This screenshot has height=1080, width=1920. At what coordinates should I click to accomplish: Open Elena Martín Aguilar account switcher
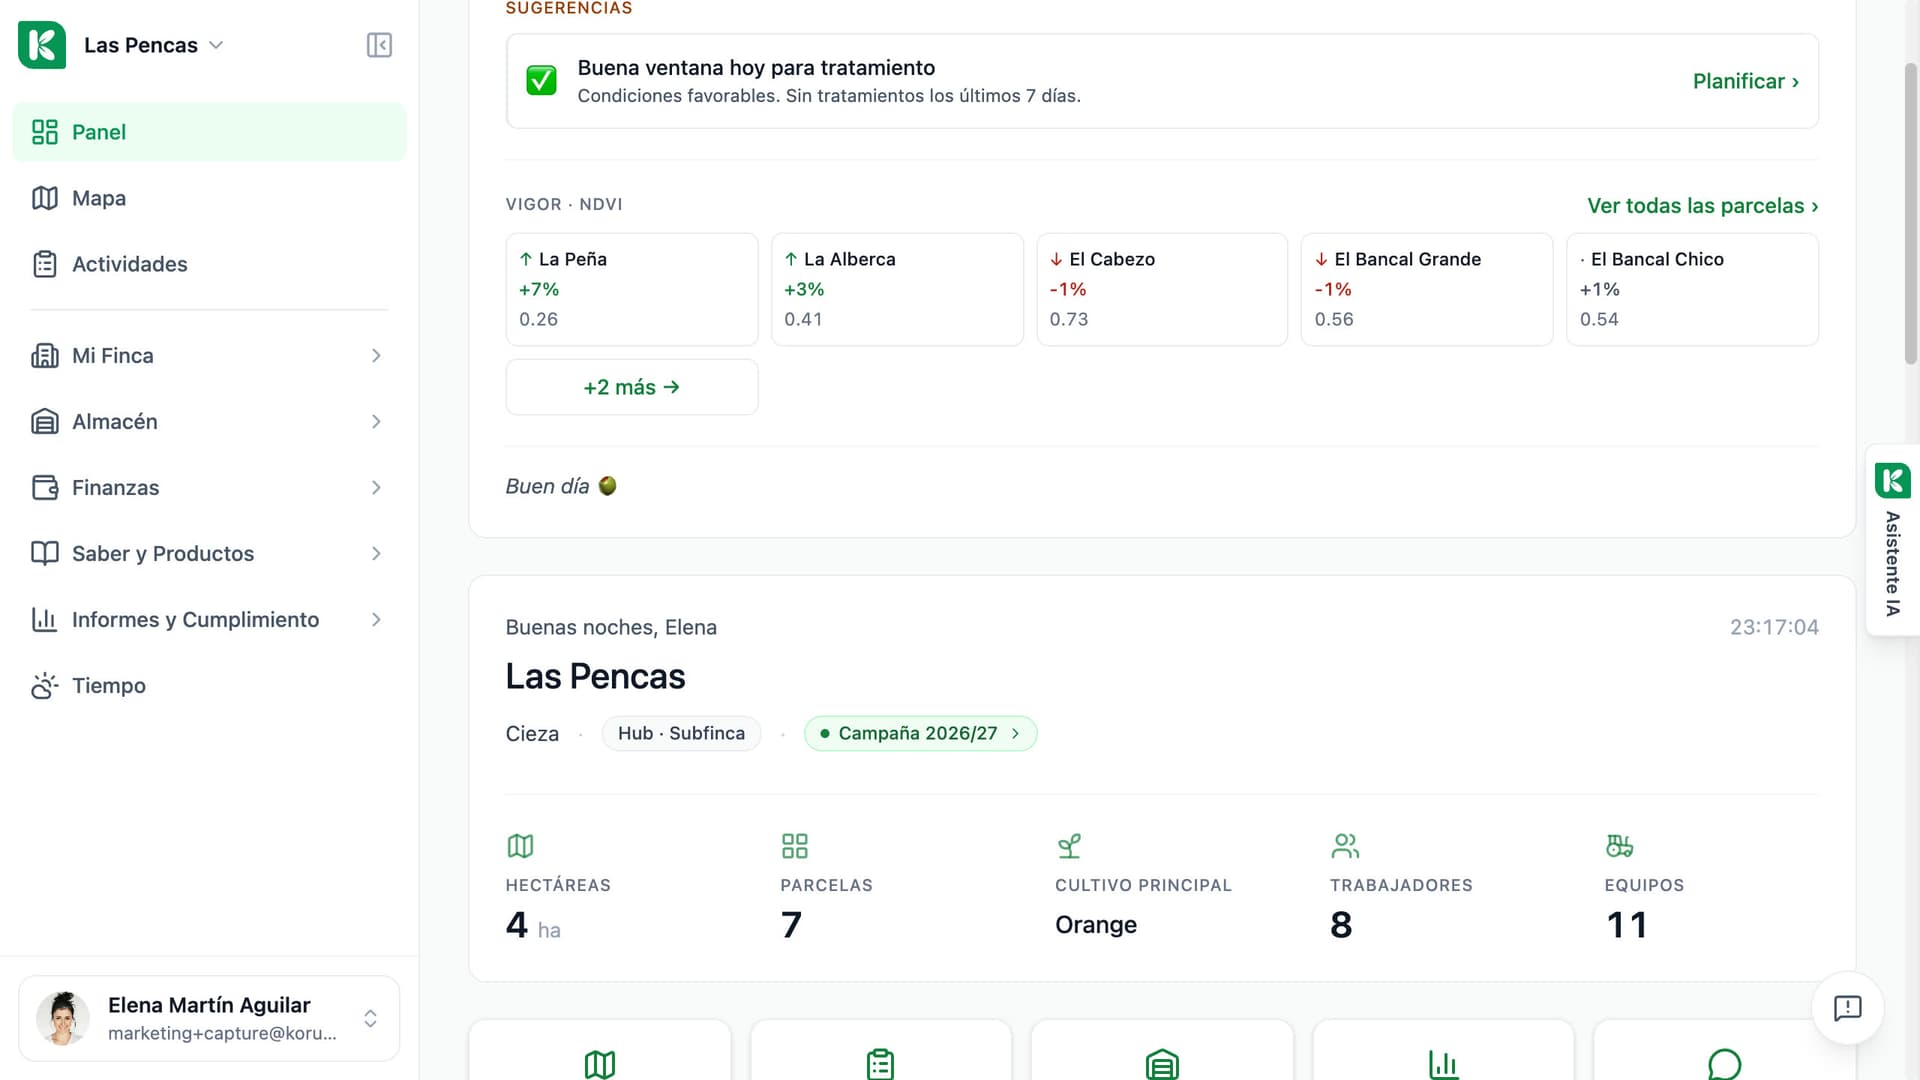209,1018
